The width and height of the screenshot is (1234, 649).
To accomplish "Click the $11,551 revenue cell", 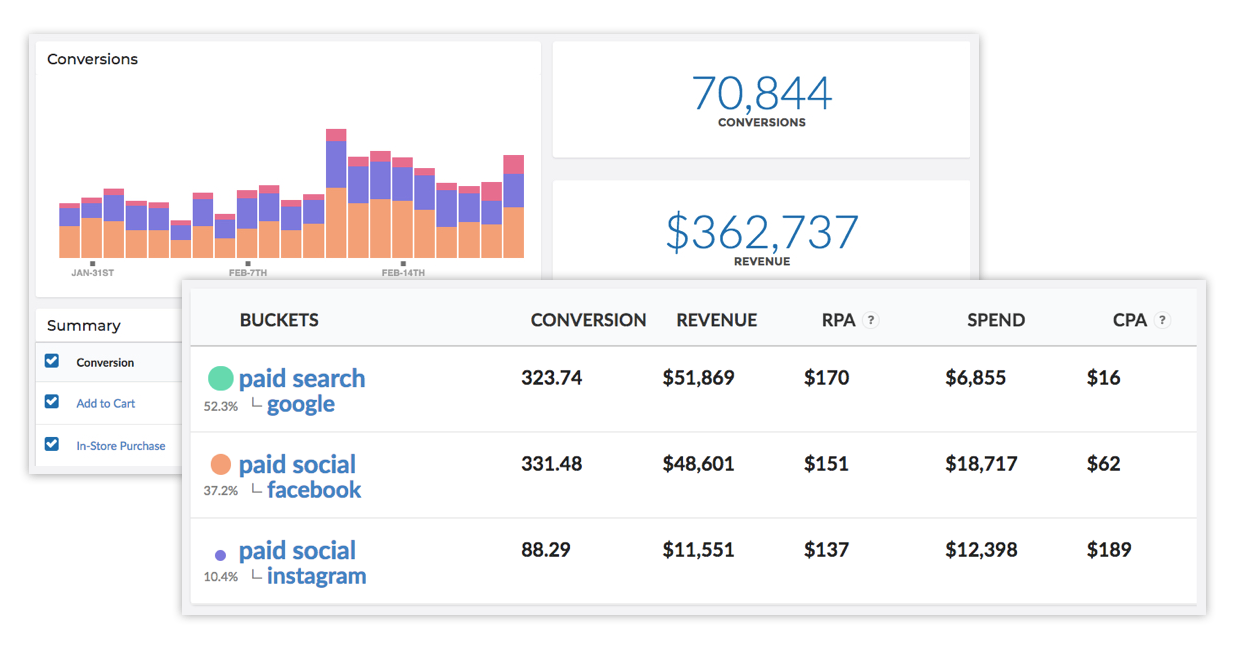I will click(698, 550).
